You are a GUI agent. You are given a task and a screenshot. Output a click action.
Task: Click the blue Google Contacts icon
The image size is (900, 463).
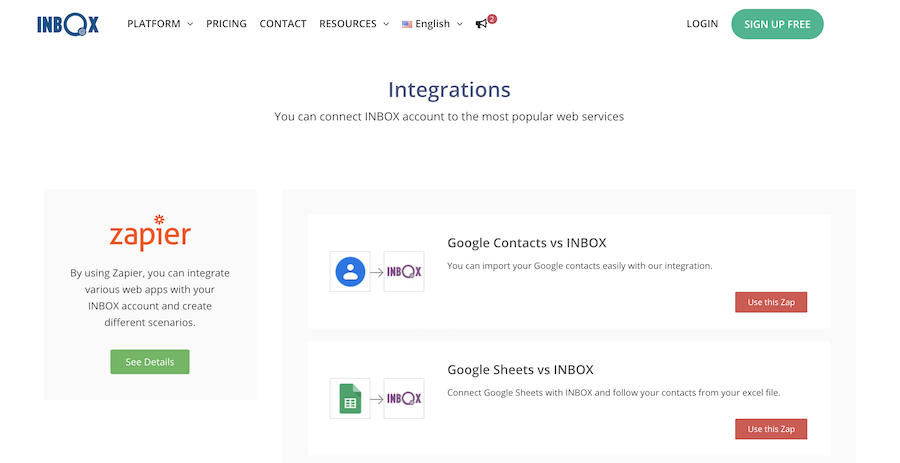[350, 271]
